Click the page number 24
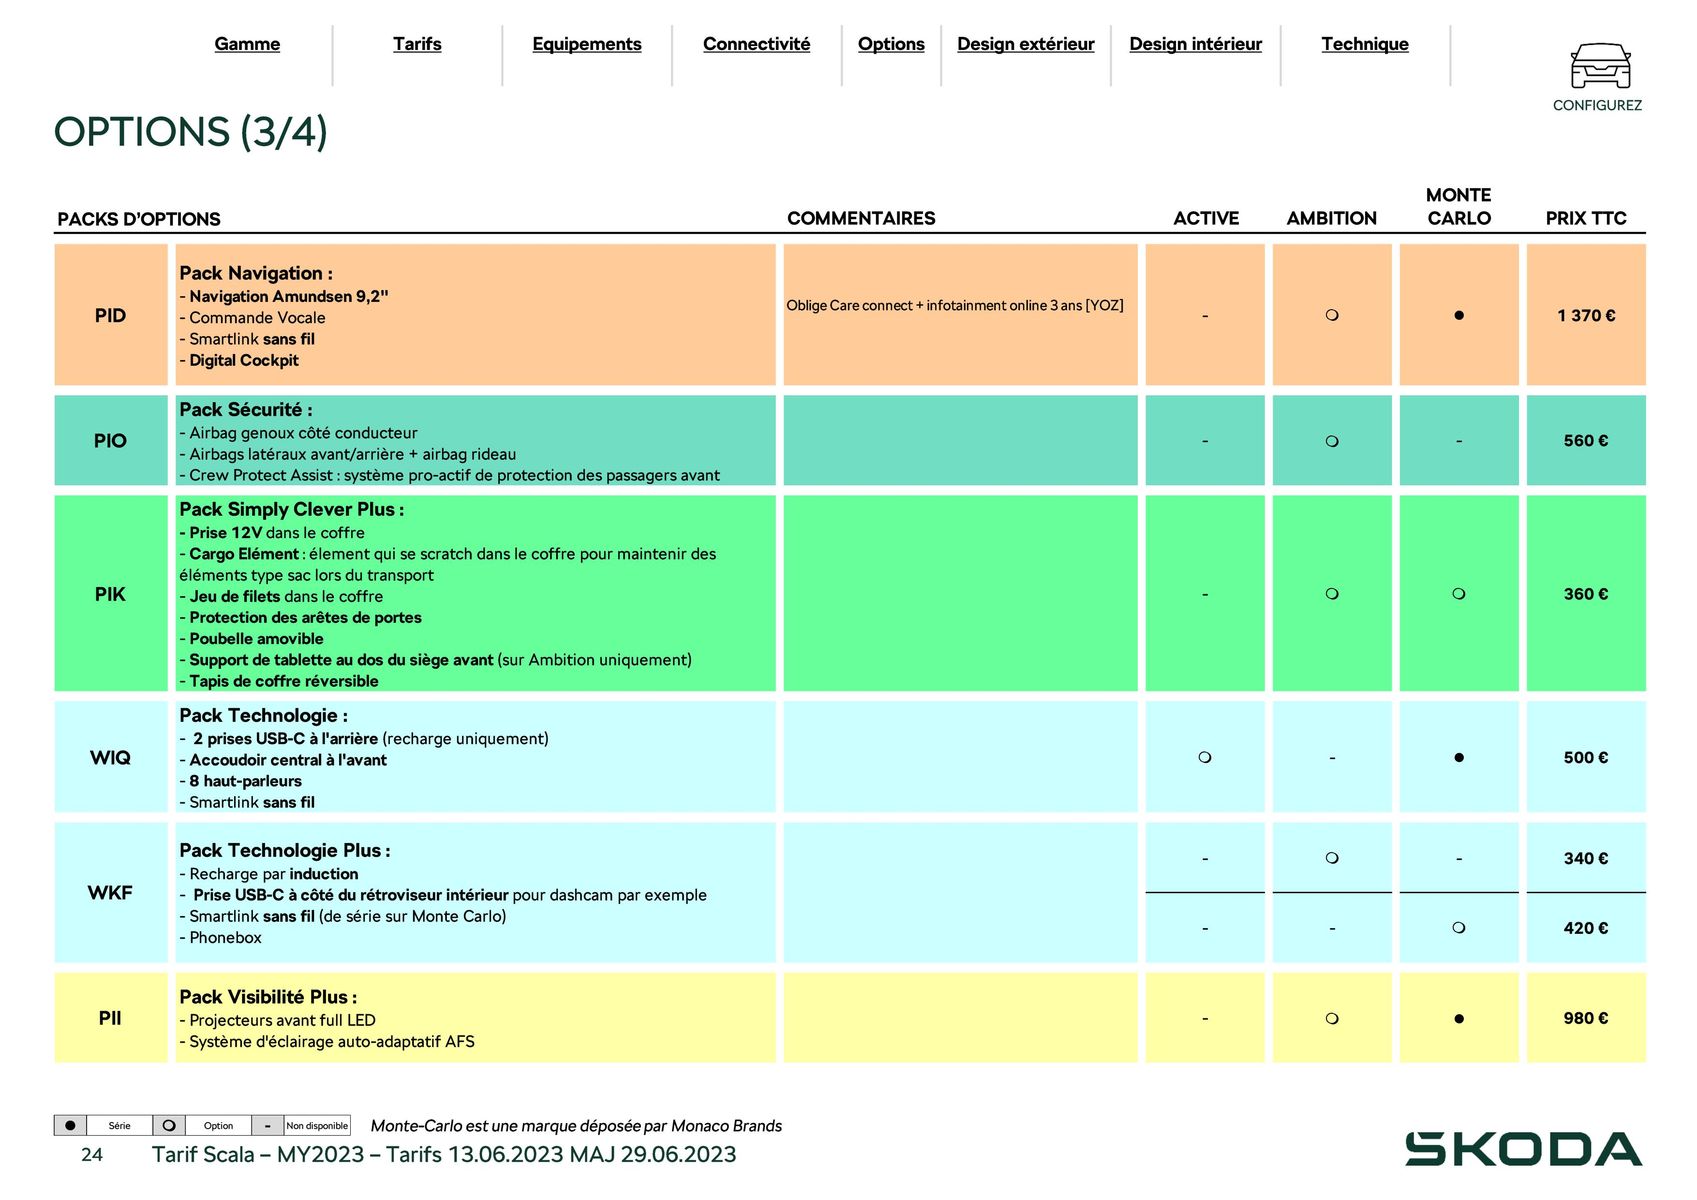Image resolution: width=1697 pixels, height=1200 pixels. tap(92, 1155)
